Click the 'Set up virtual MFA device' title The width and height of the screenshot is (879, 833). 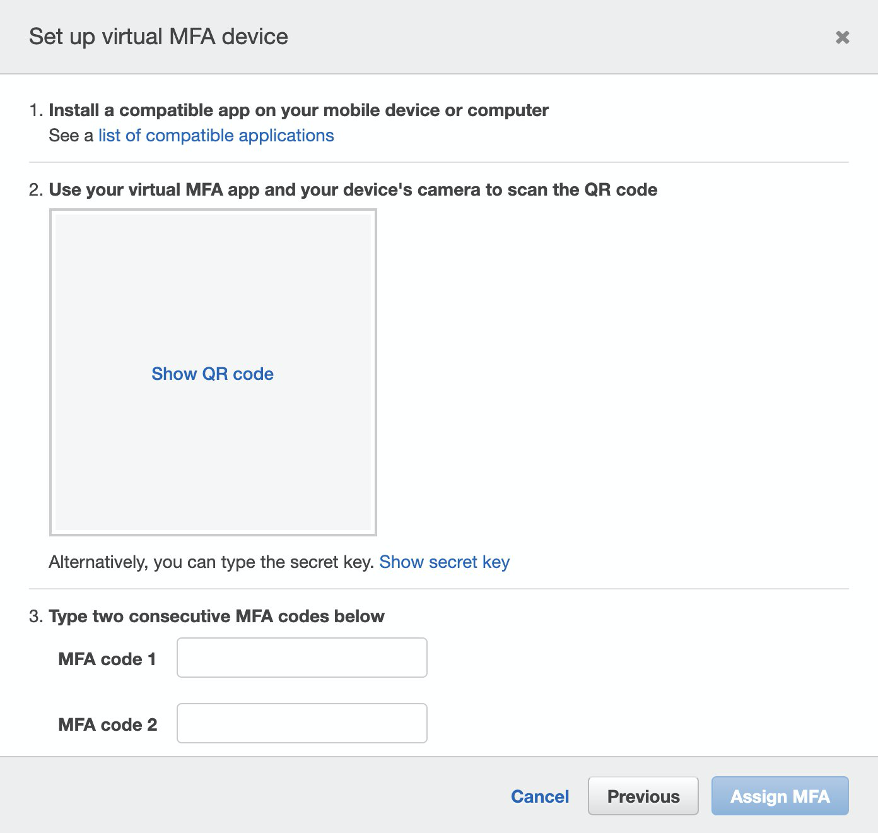[x=158, y=37]
